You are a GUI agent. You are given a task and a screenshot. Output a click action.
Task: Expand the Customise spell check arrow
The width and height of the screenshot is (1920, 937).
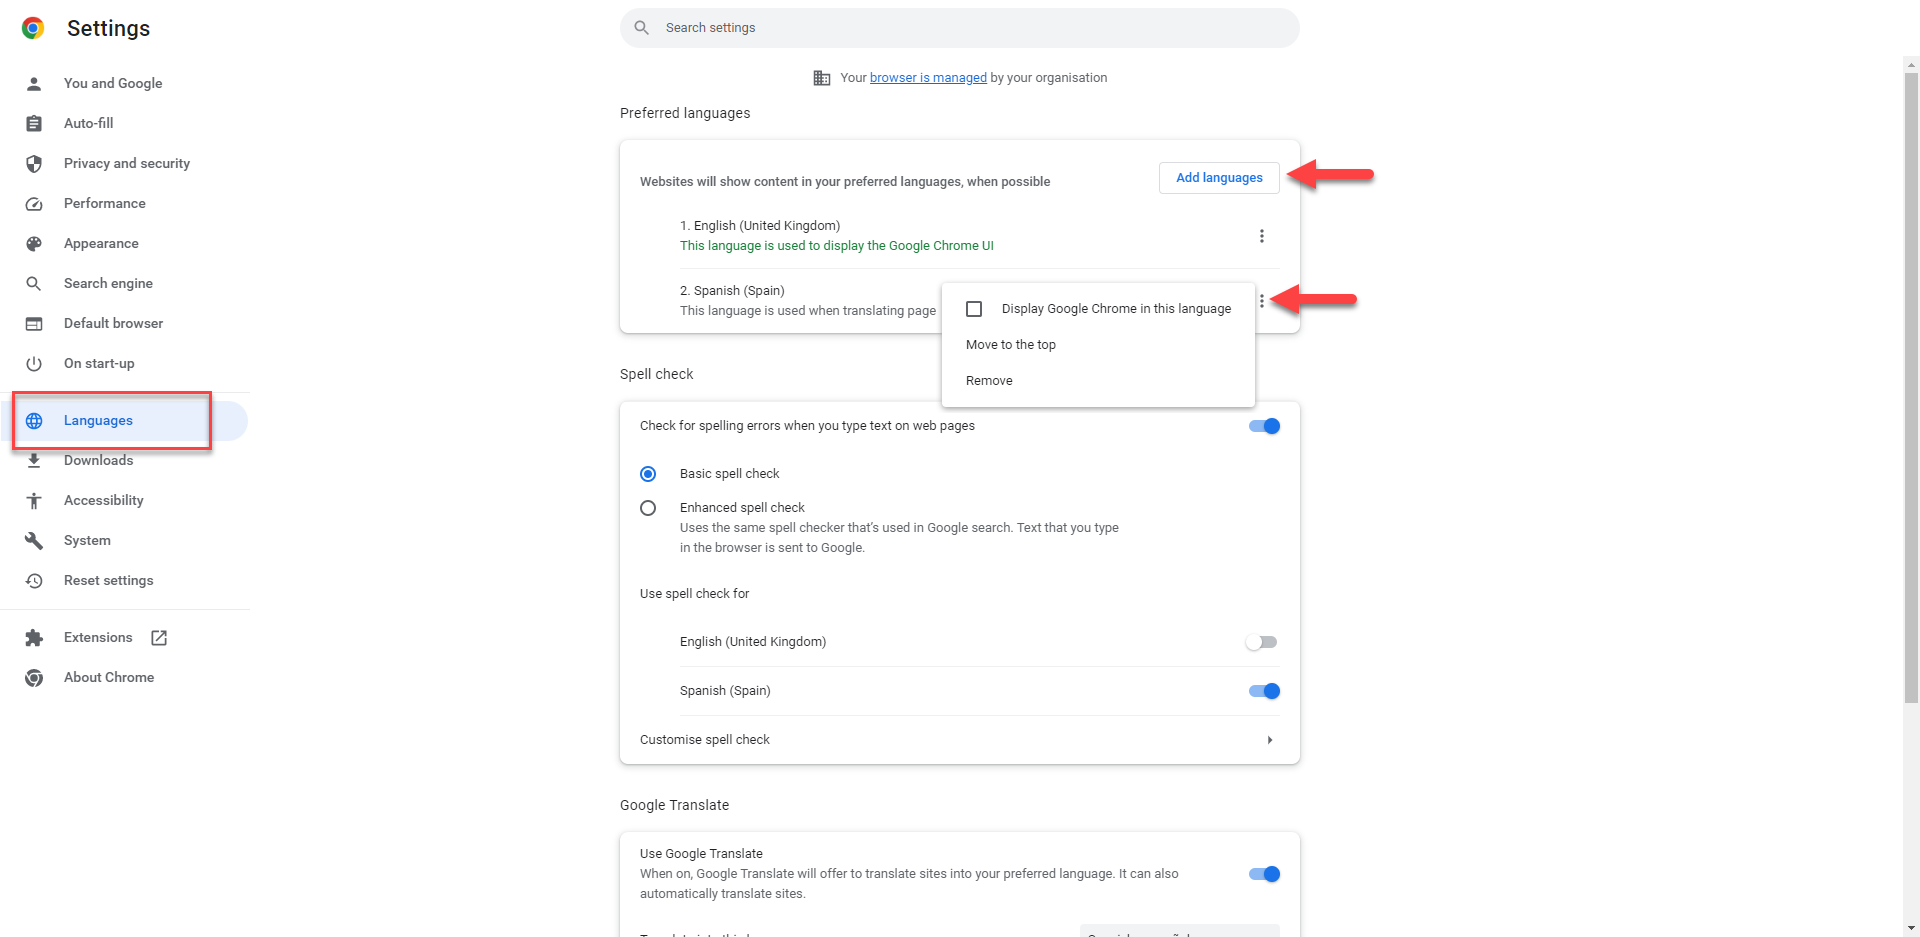tap(1270, 740)
